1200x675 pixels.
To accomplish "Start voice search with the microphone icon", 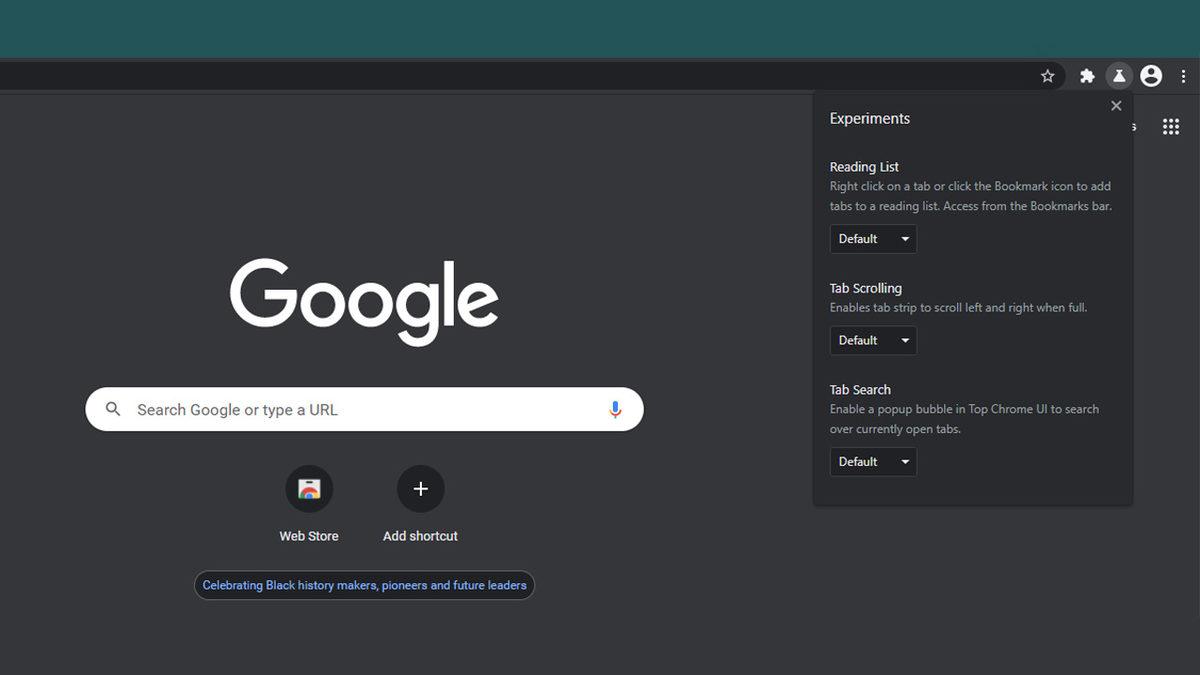I will click(615, 409).
